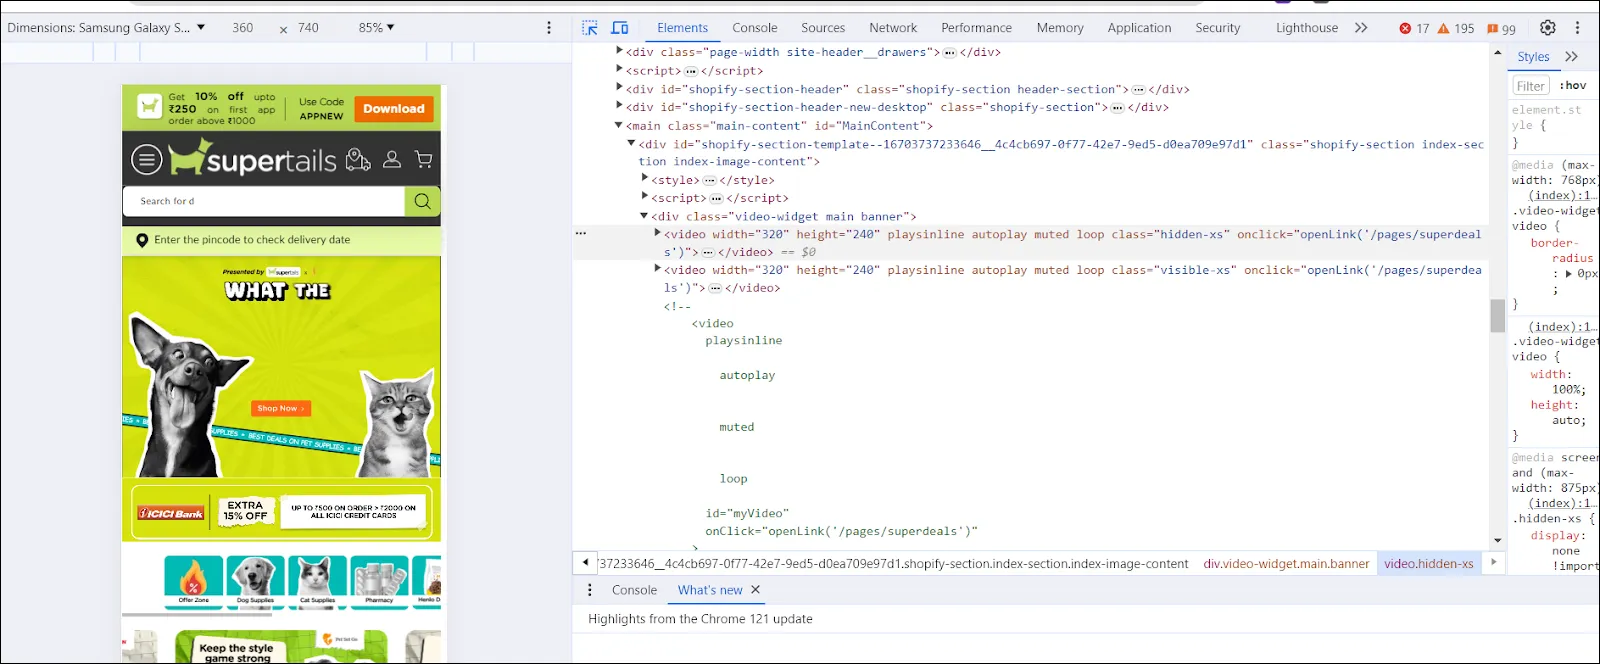This screenshot has width=1600, height=664.
Task: Switch to the Console panel tab
Action: (x=754, y=28)
